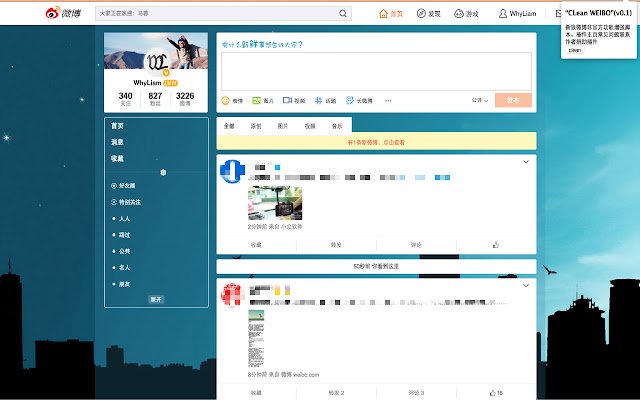Image resolution: width=640 pixels, height=400 pixels.
Task: Open 游戏 with the gamepad icon
Action: coord(466,13)
